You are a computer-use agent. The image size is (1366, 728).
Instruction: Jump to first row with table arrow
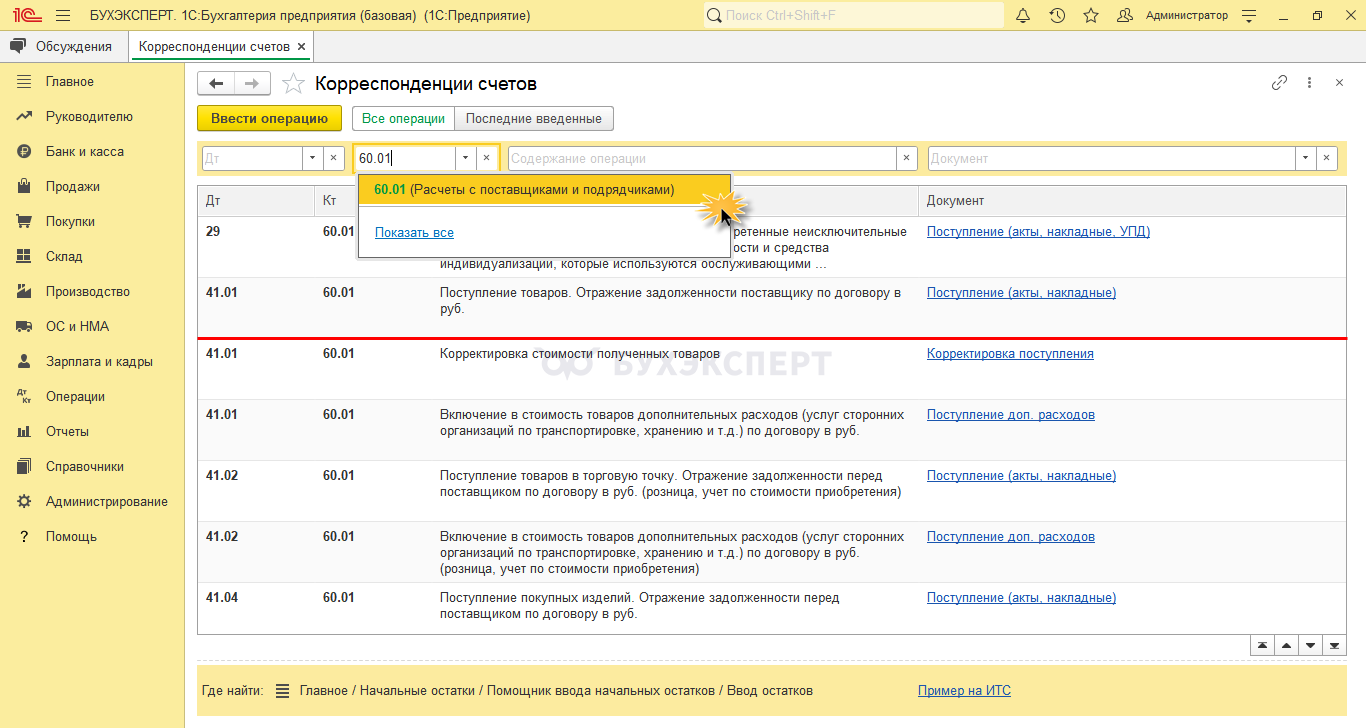point(1263,645)
